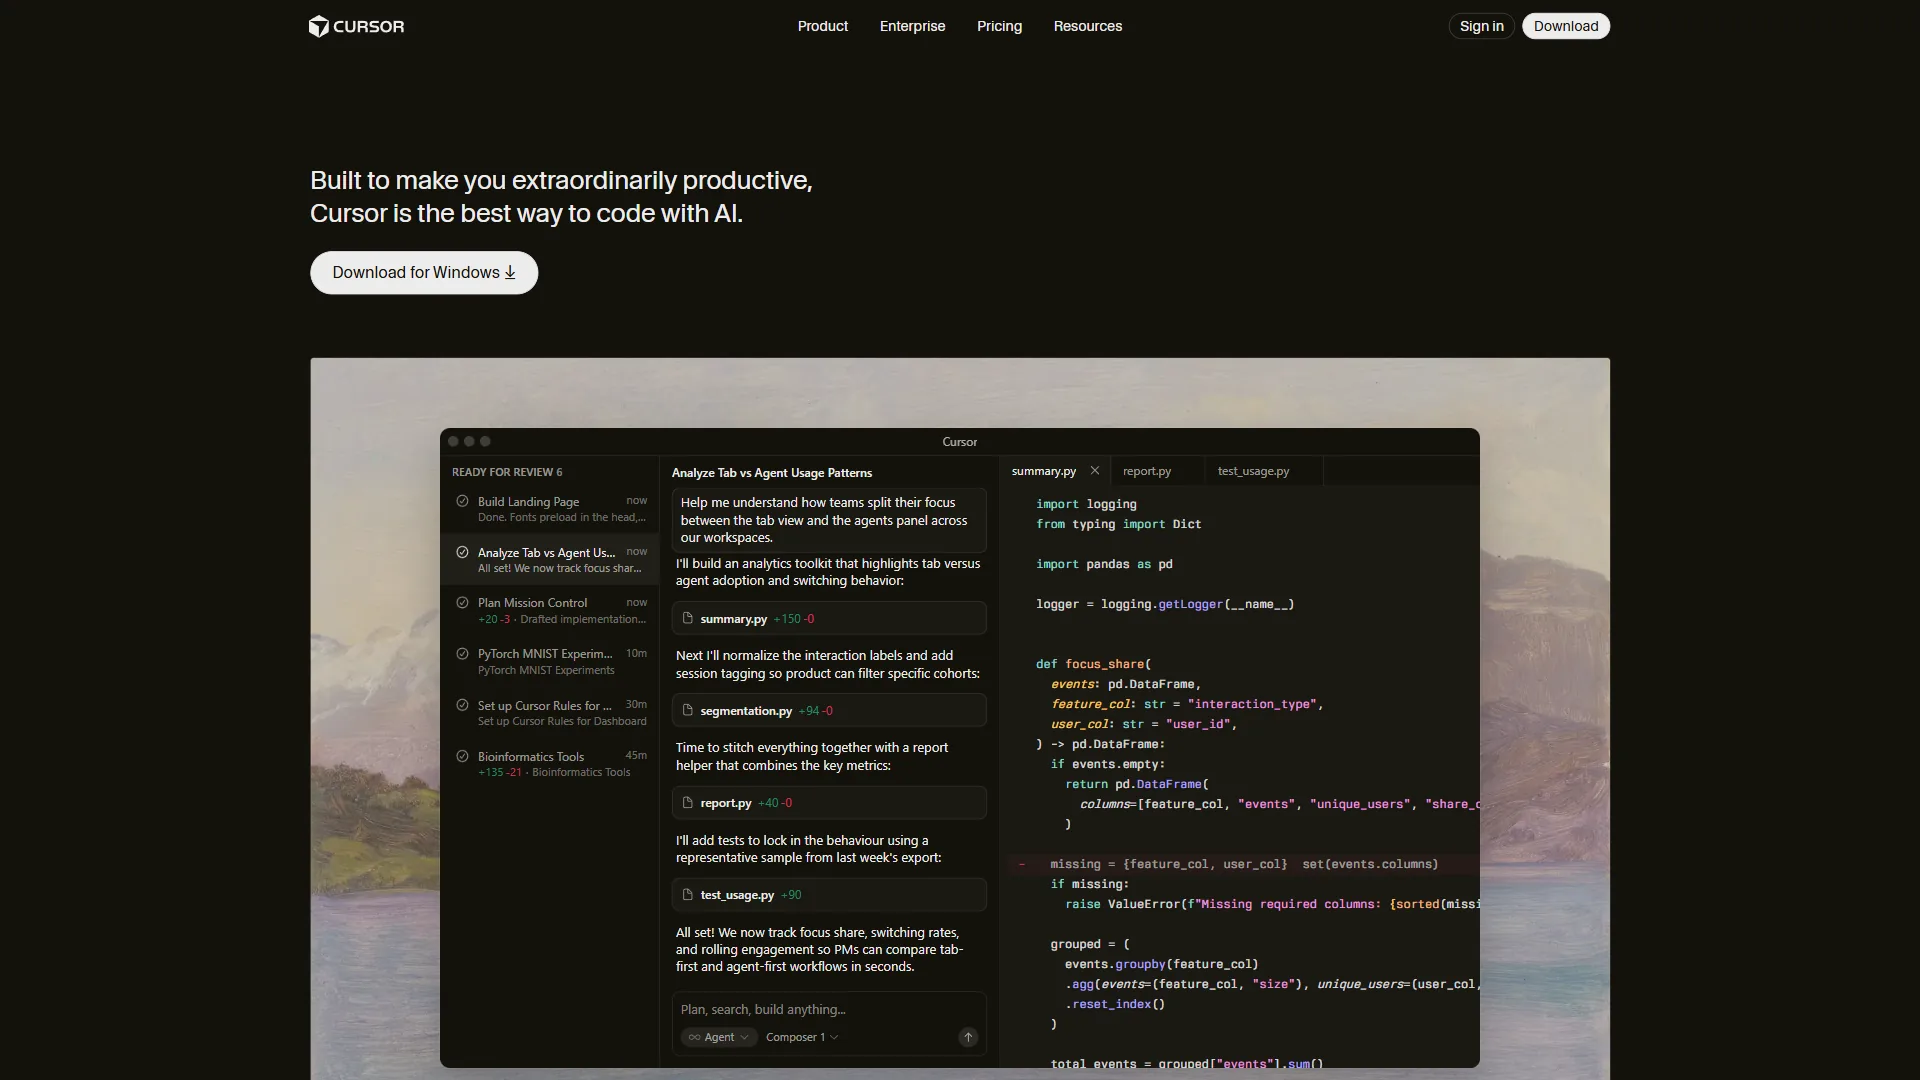Open the Enterprise menu item
Viewport: 1920px width, 1080px height.
[912, 26]
